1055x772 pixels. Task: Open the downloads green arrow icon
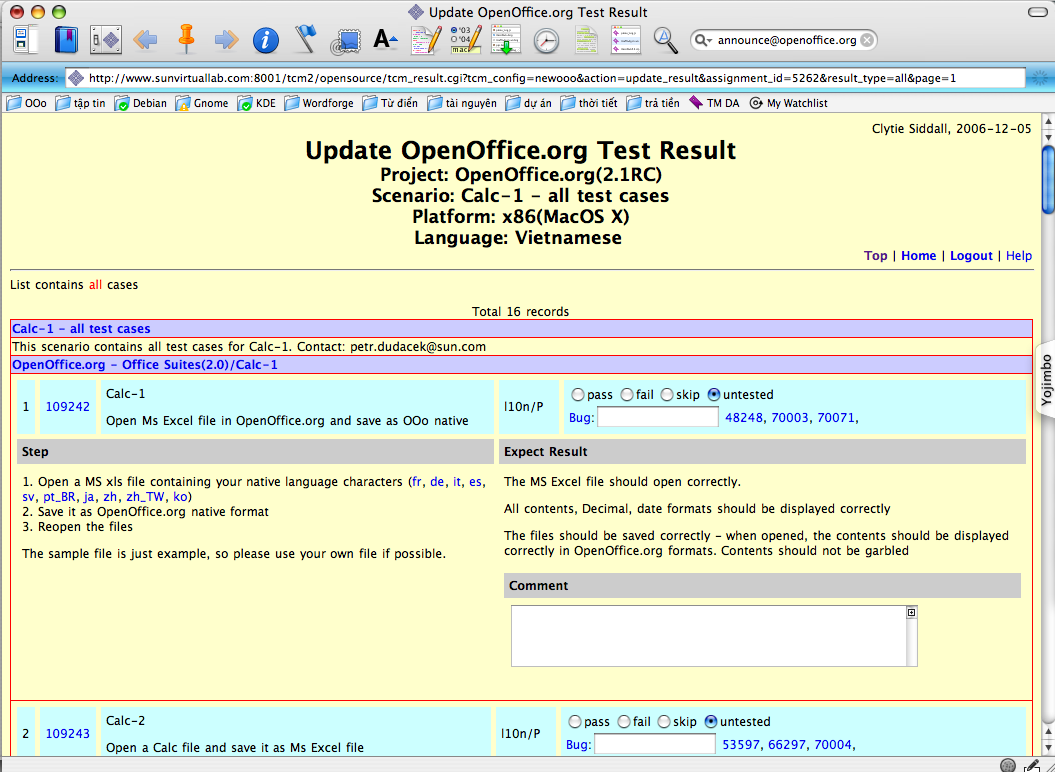(x=506, y=40)
